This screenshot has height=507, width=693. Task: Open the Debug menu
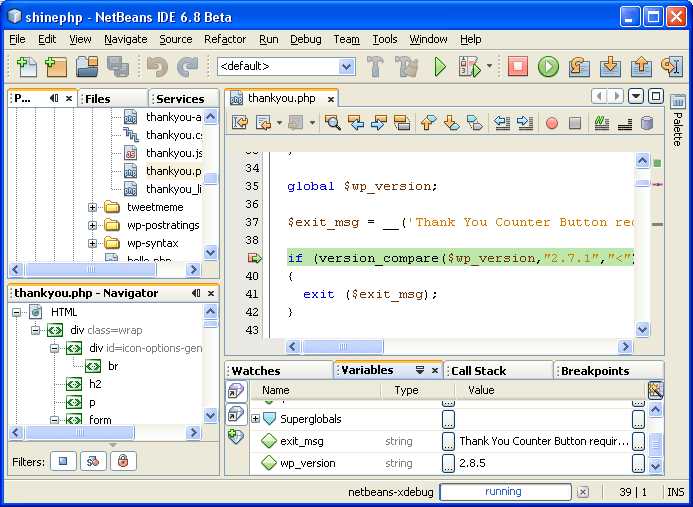click(305, 39)
